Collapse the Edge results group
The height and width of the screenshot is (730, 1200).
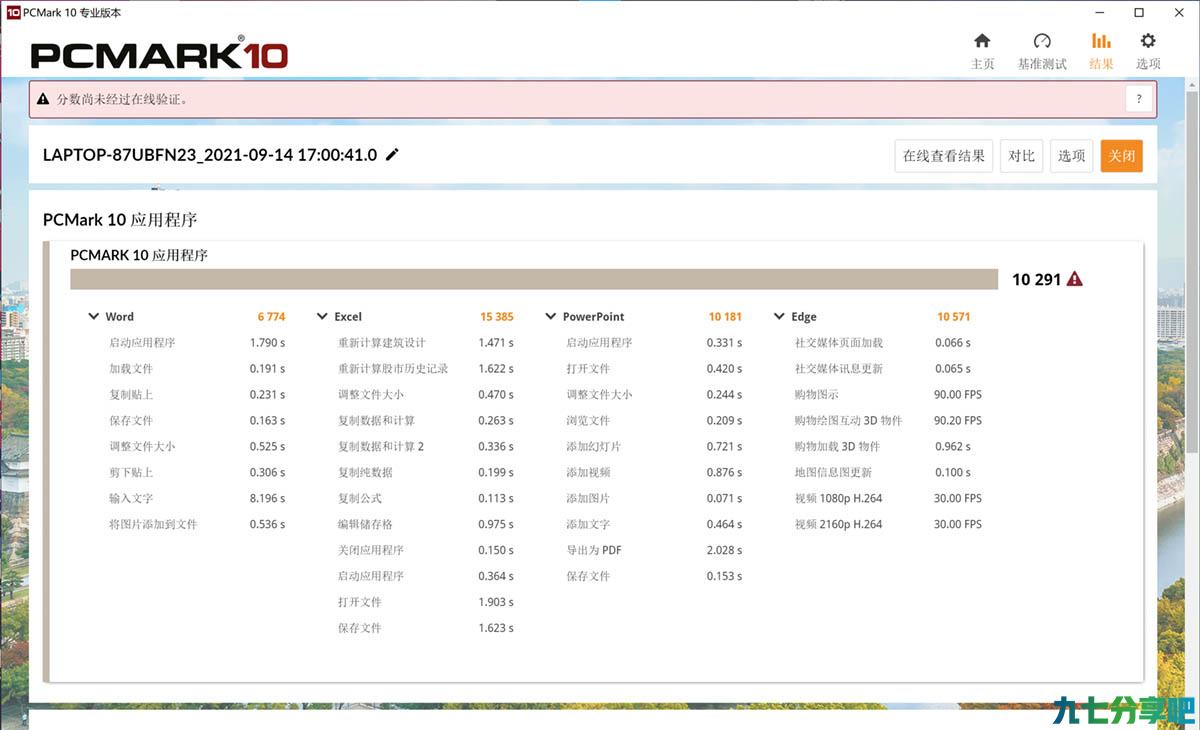[780, 317]
